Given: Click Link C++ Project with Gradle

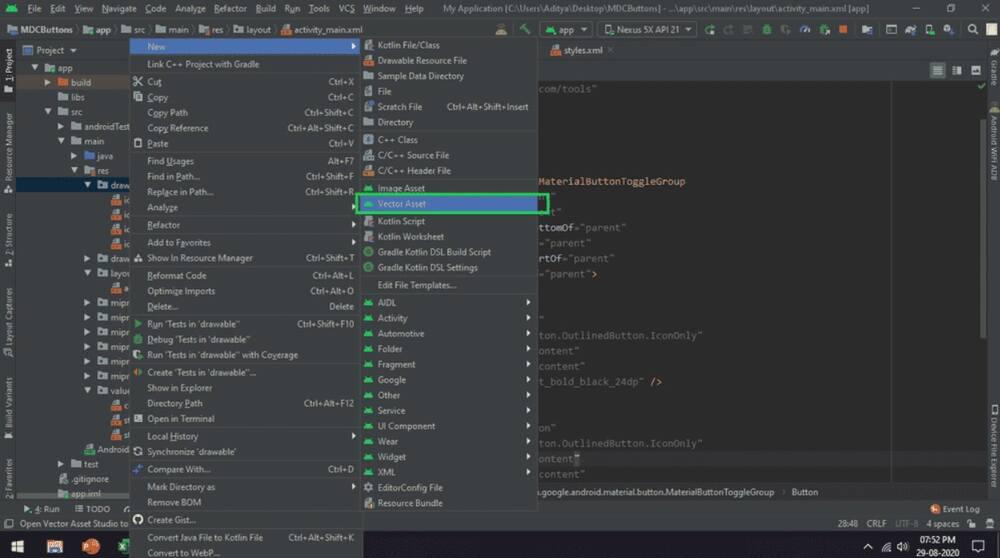Looking at the screenshot, I should tap(245, 64).
